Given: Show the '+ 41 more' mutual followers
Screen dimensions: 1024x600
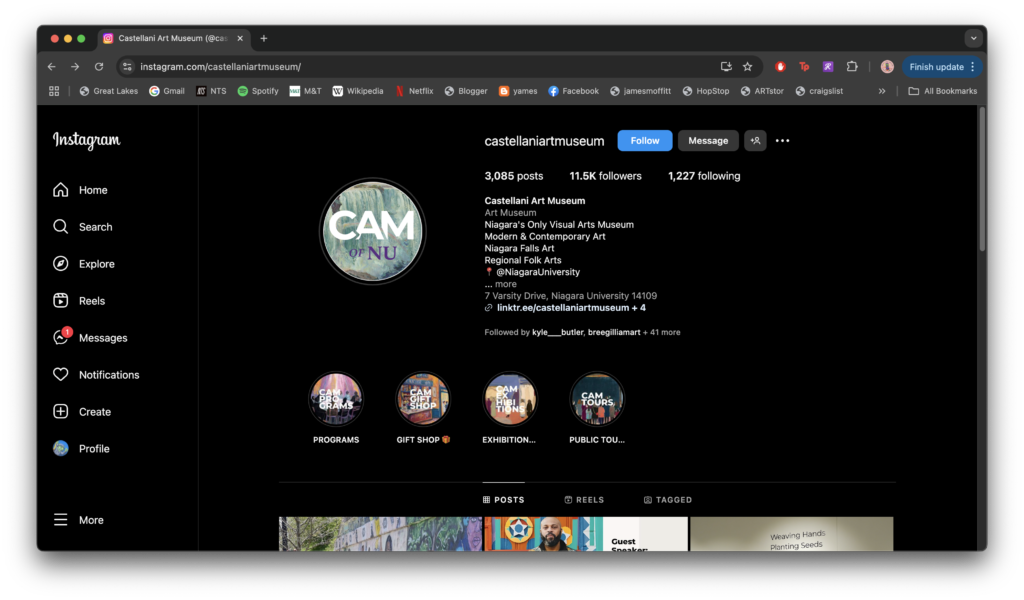Looking at the screenshot, I should click(x=662, y=332).
